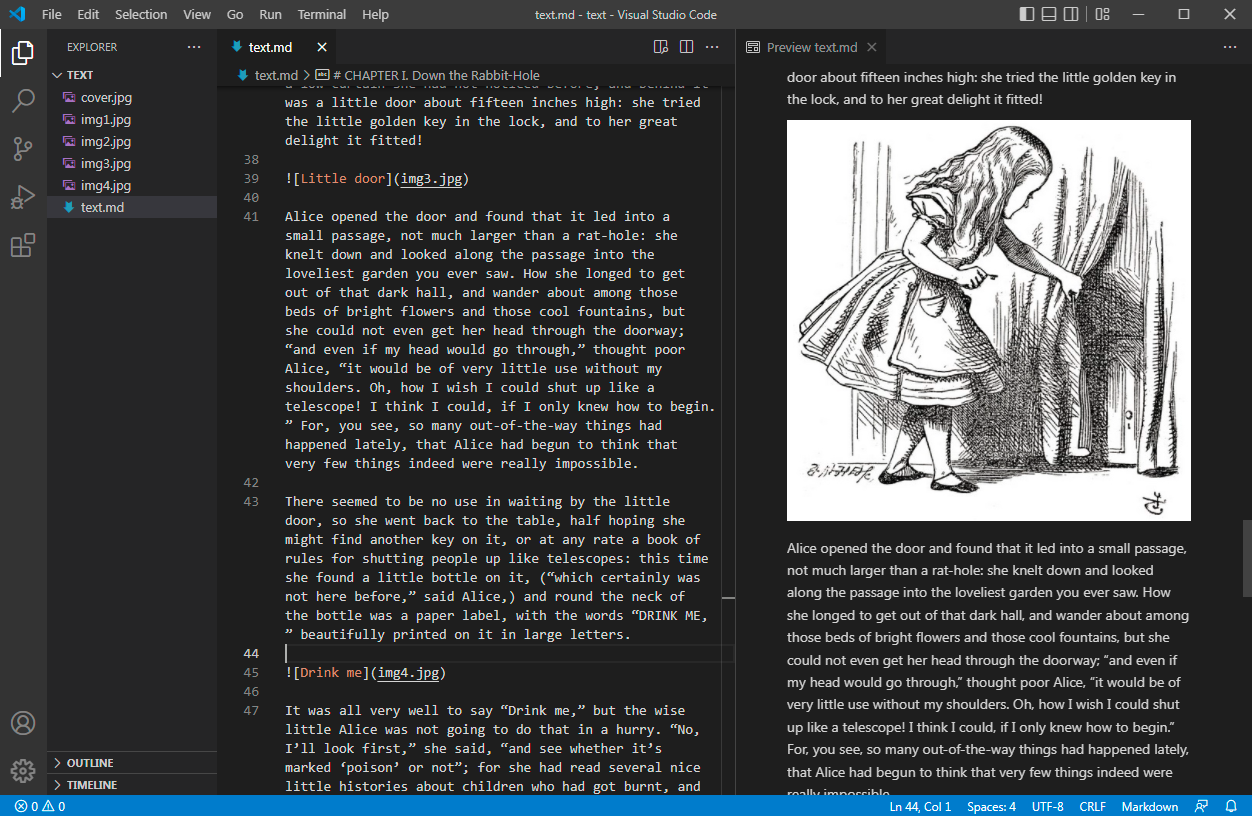Click line number 47 in gutter
This screenshot has height=816, width=1252.
251,711
